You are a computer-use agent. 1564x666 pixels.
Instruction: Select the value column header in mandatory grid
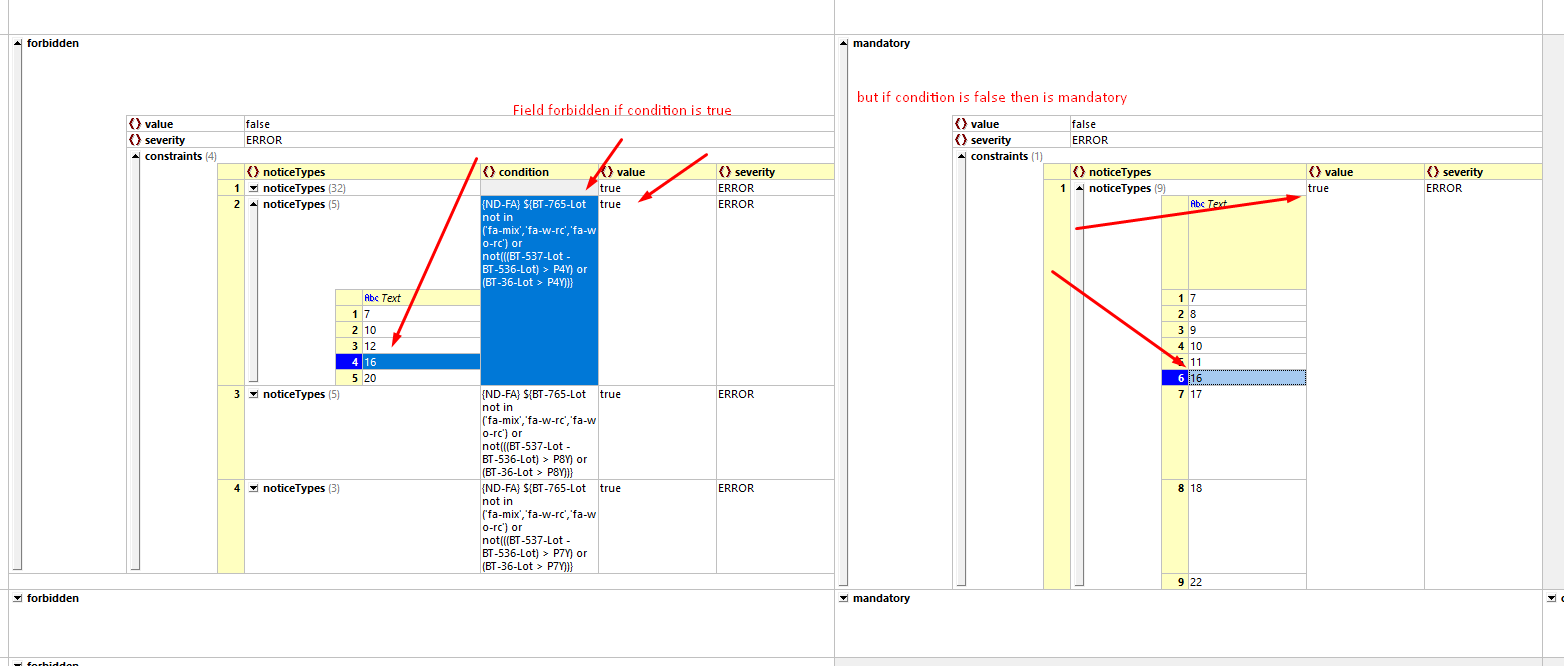(1365, 172)
